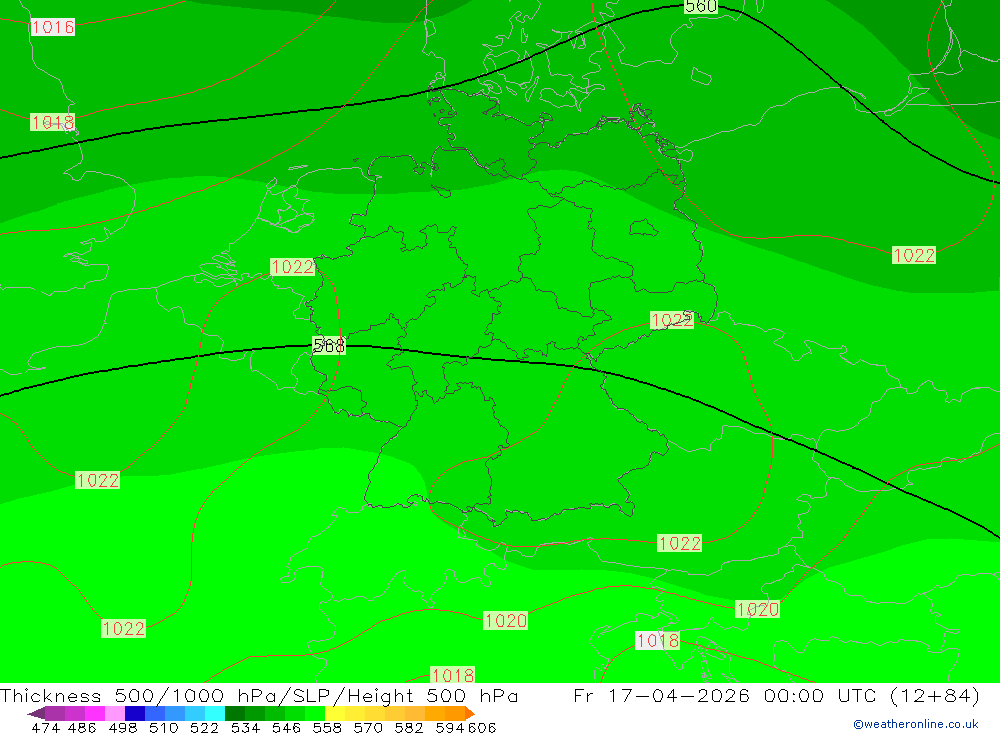Click the '(12+84)' forecast run text
This screenshot has width=1000, height=733.
(934, 695)
